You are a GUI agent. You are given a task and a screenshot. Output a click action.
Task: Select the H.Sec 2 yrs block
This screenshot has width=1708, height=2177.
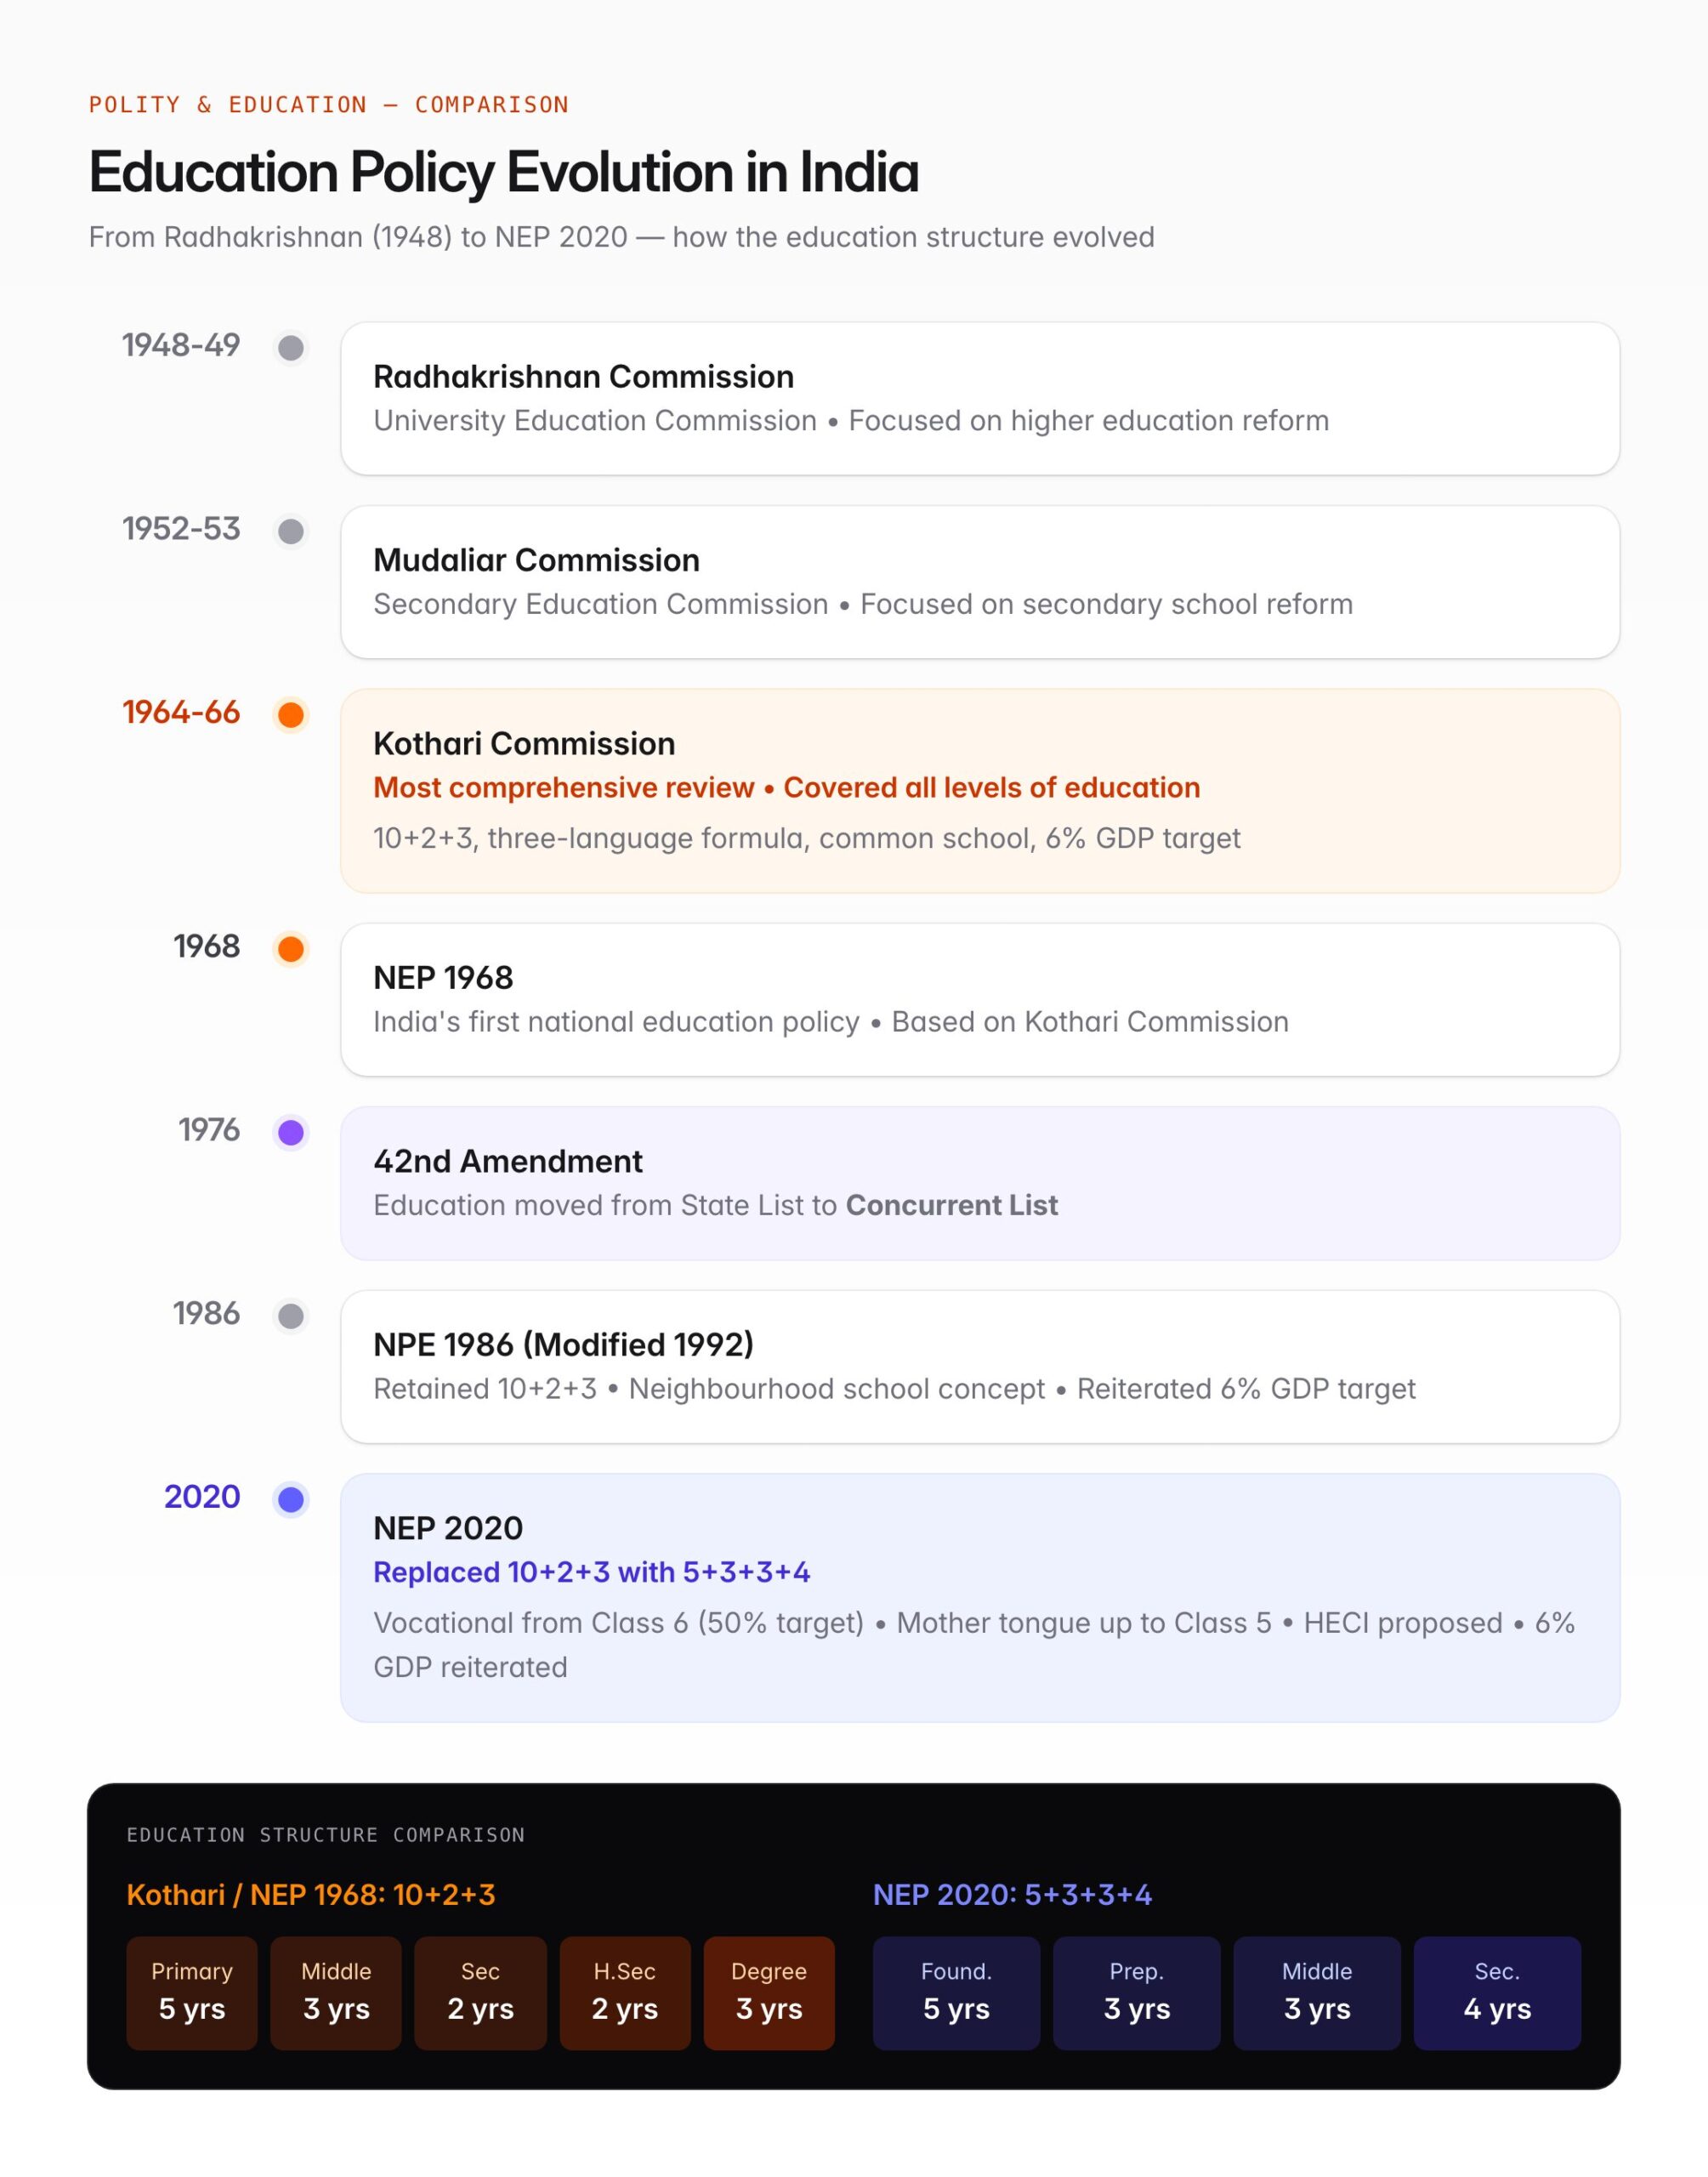625,1993
